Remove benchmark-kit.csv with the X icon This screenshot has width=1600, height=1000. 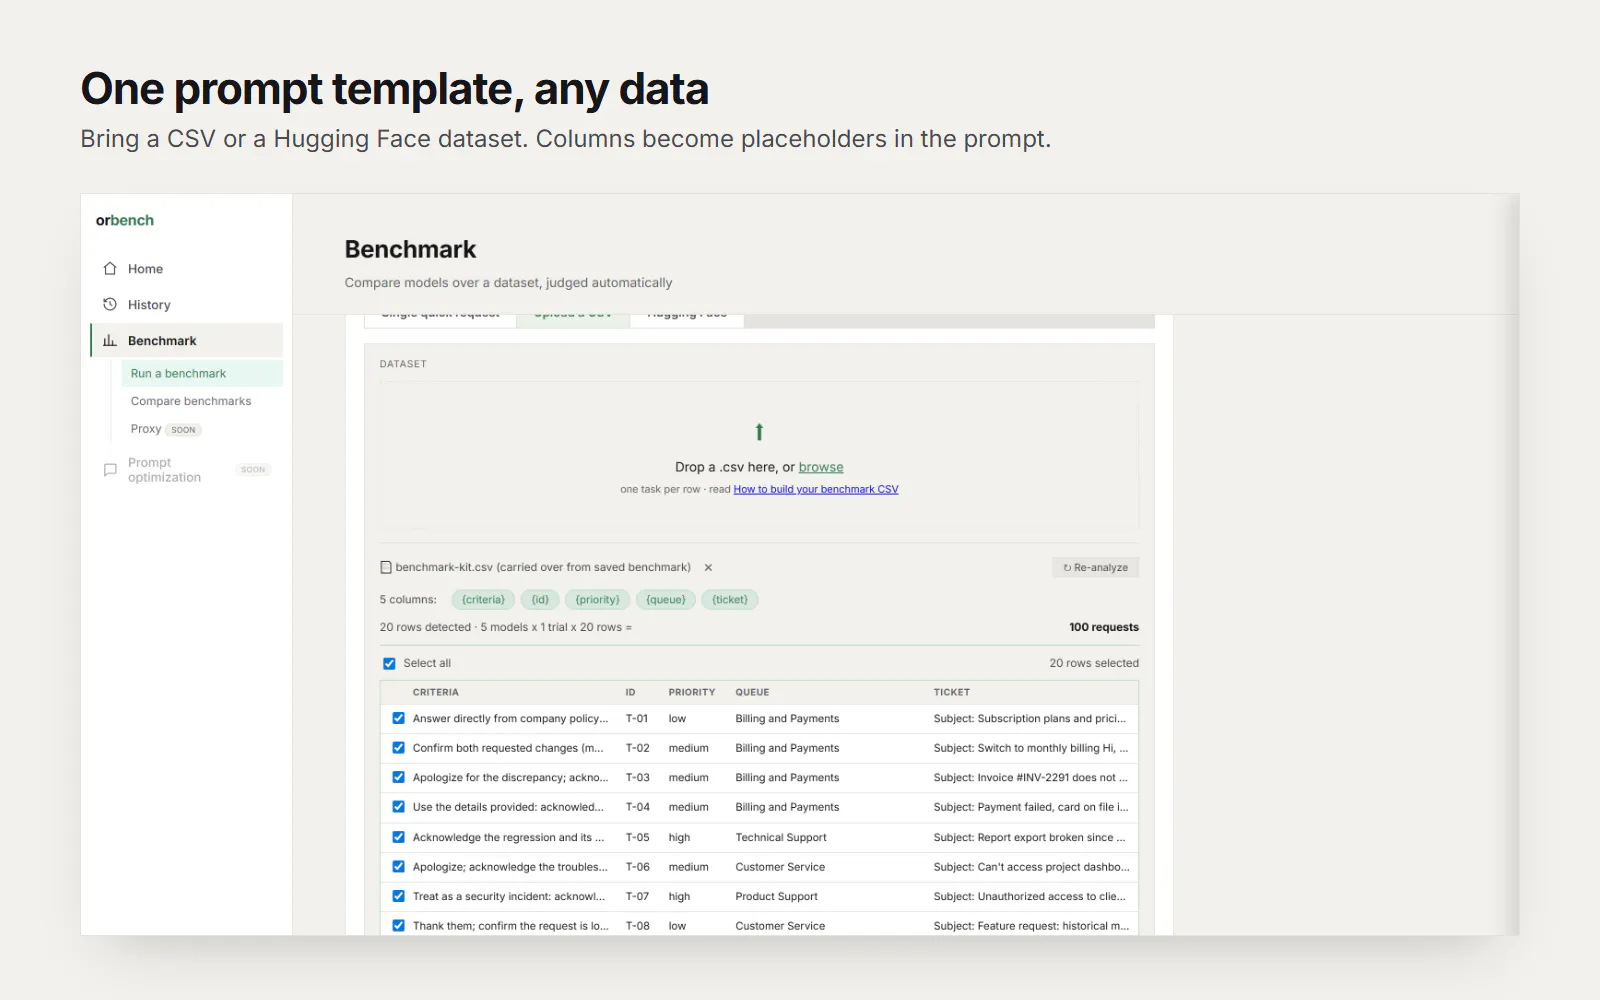tap(708, 567)
